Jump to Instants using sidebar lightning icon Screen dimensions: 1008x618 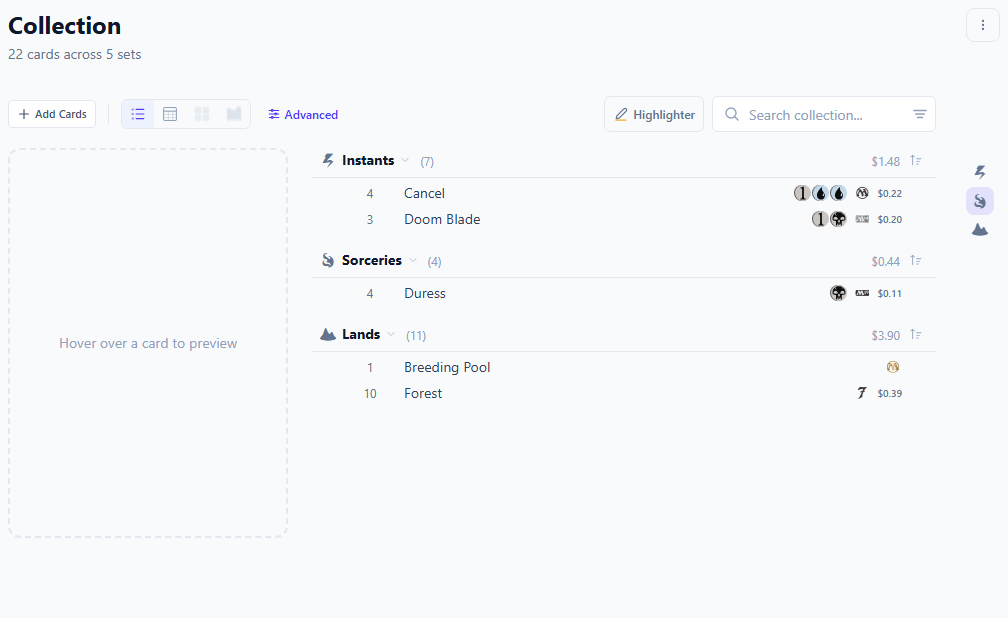tap(980, 172)
